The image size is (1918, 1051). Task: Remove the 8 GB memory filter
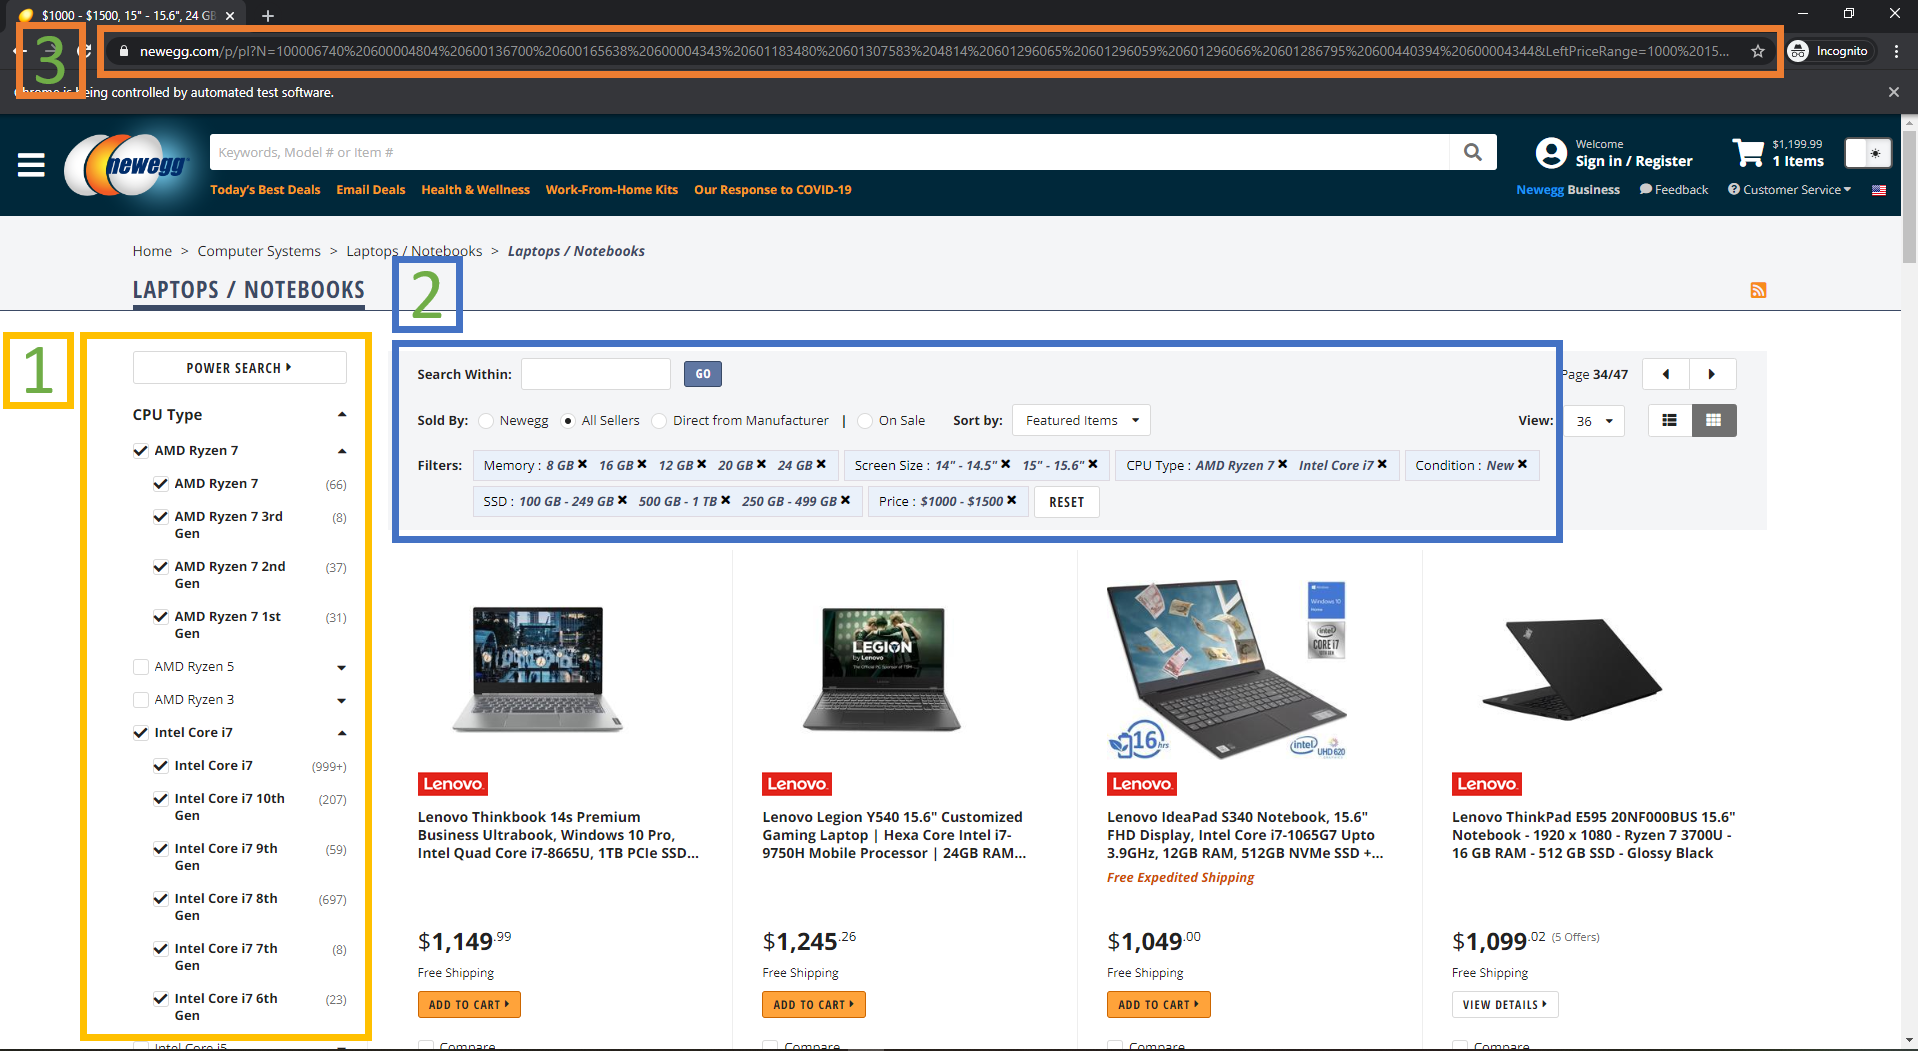(x=582, y=464)
